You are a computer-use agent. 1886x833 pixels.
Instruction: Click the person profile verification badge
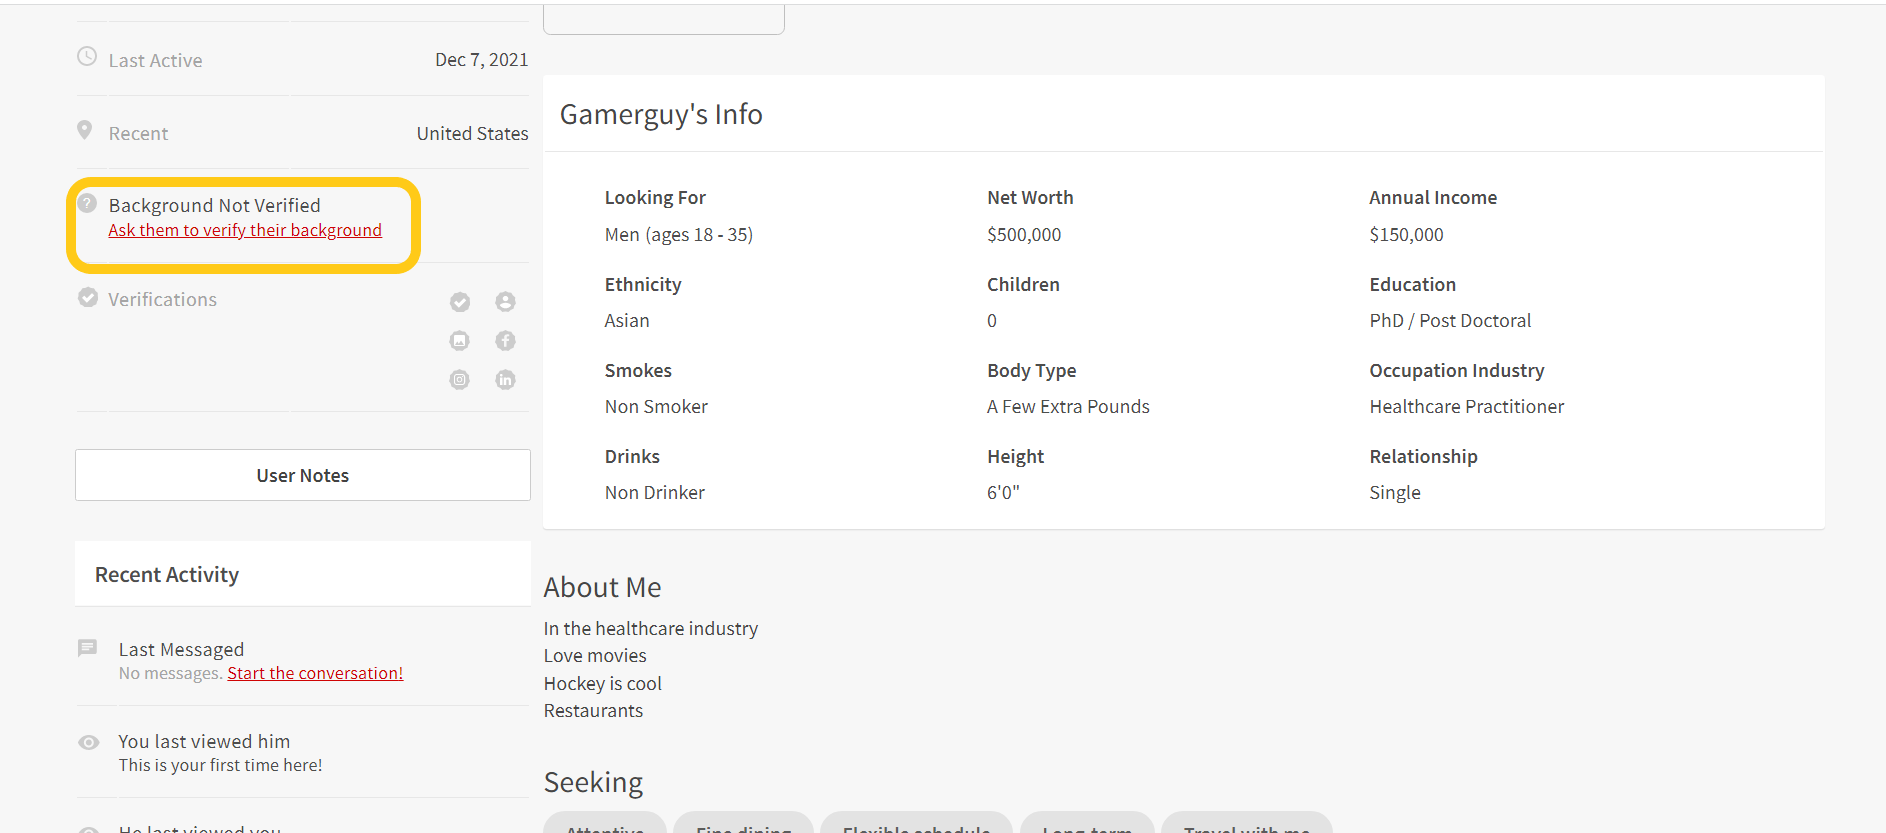click(505, 302)
